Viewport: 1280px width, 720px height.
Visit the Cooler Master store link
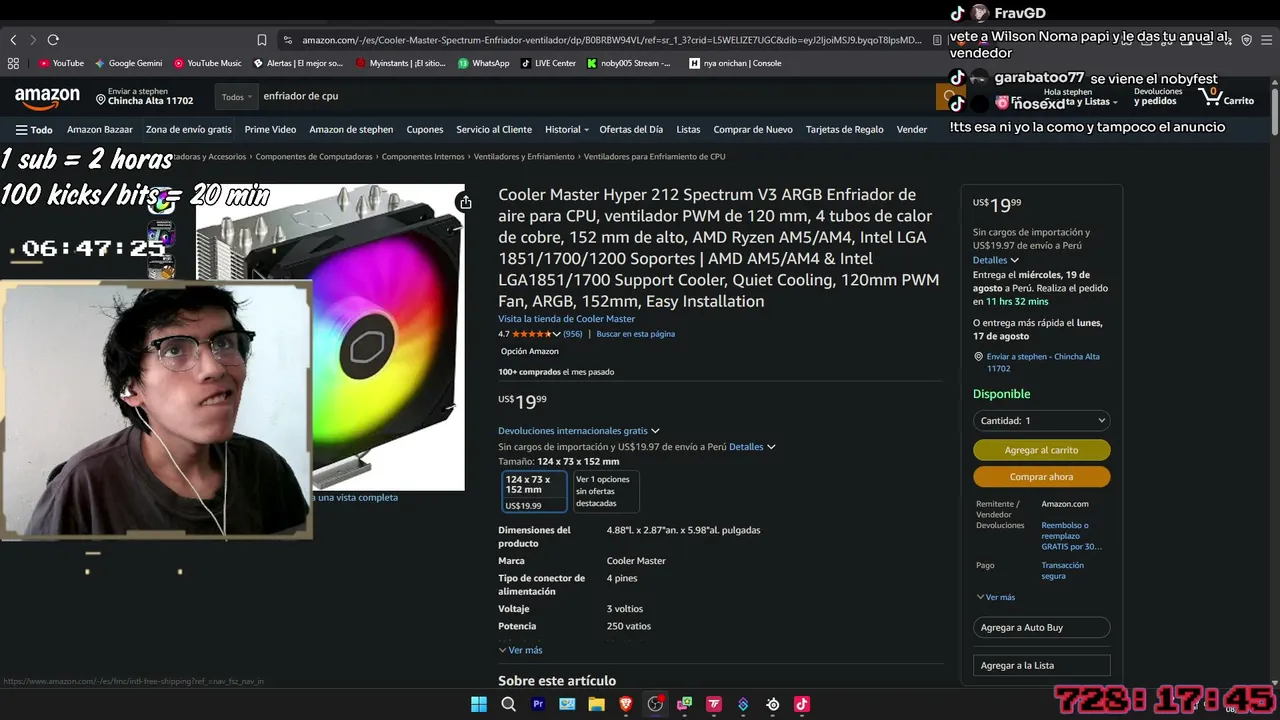[567, 319]
